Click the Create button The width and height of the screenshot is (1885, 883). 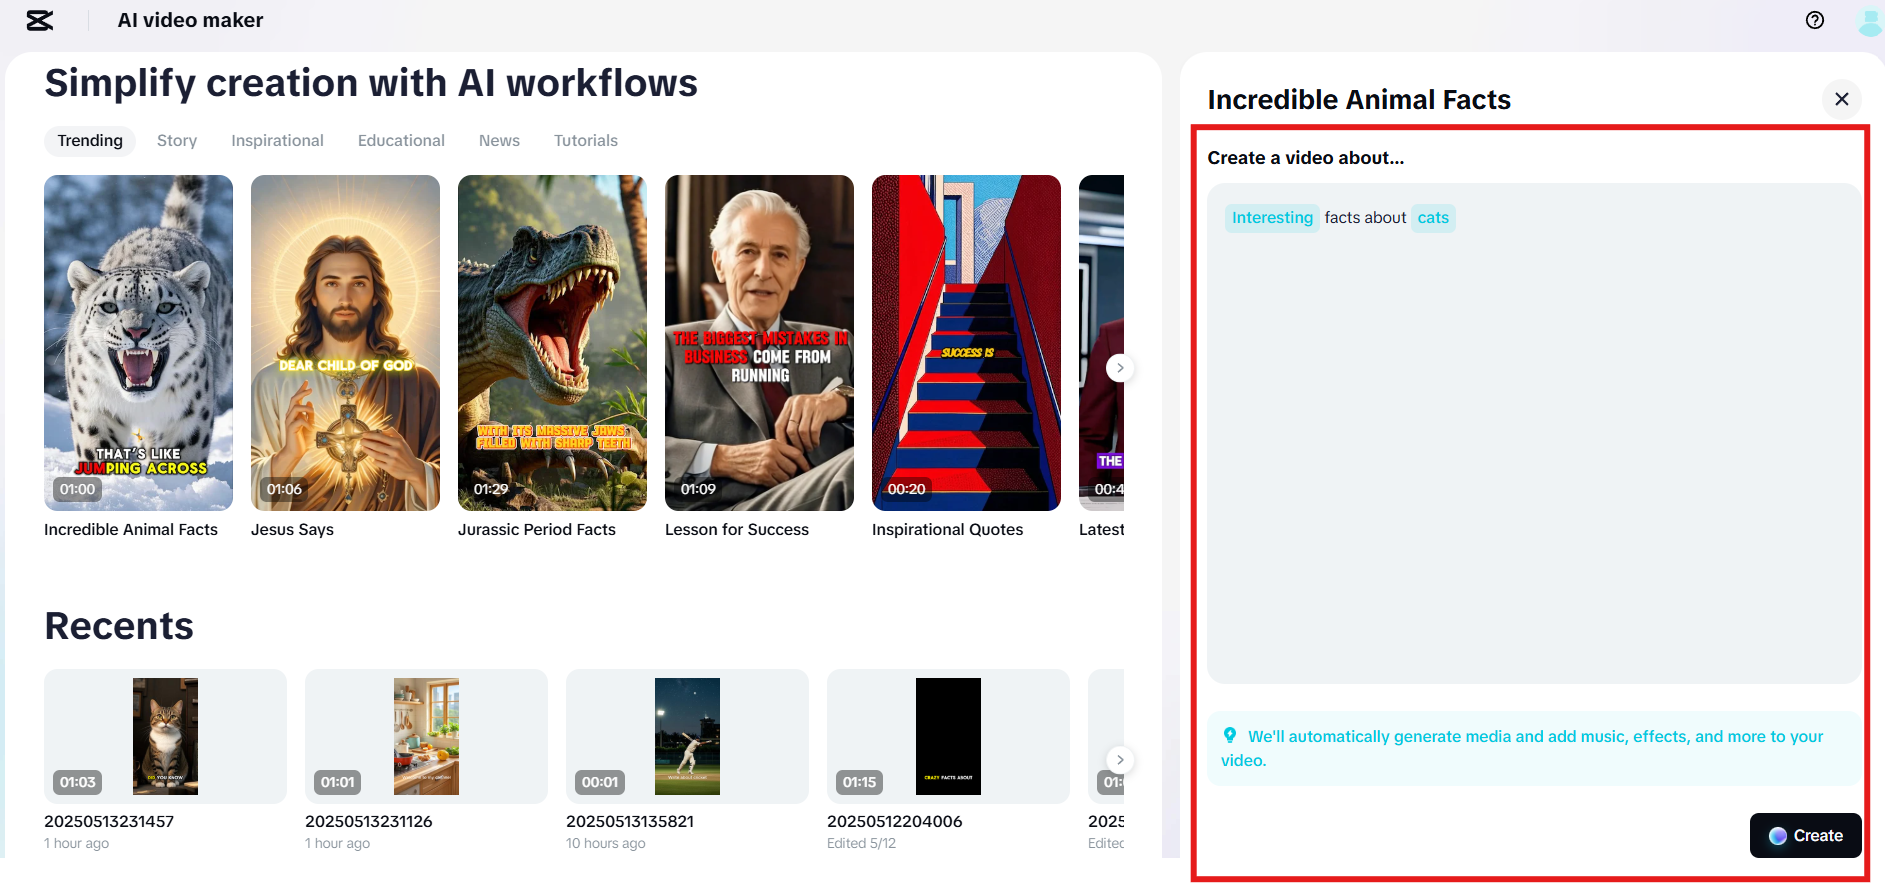1805,836
